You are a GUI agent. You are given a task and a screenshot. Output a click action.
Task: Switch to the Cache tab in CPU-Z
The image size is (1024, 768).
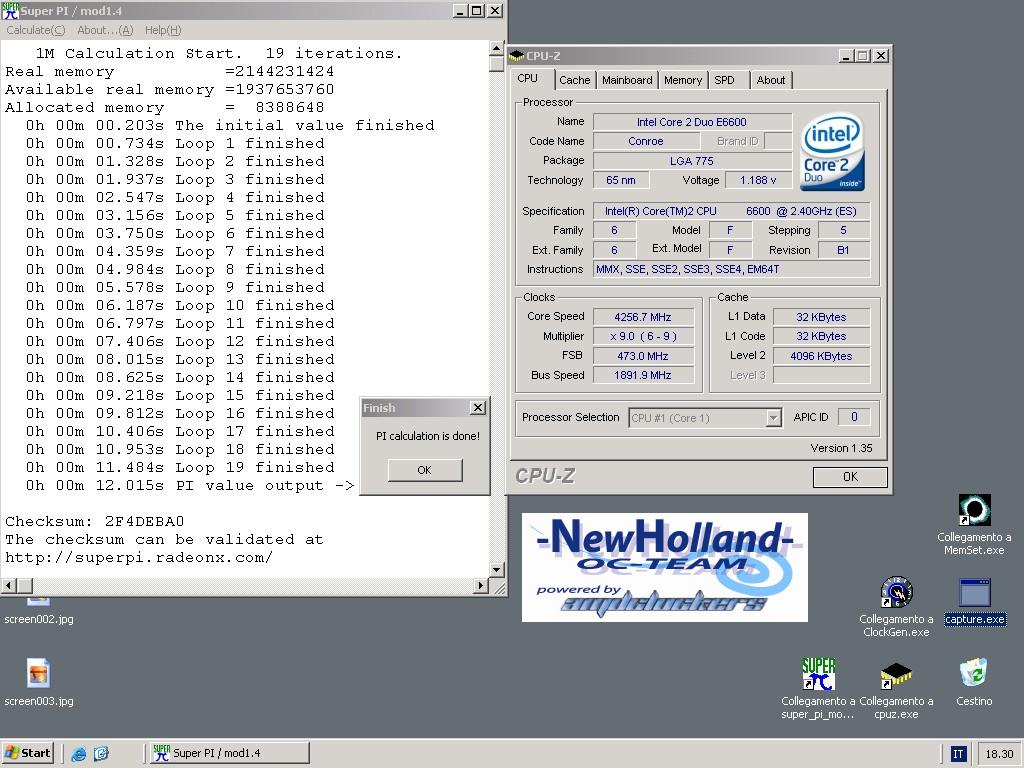(574, 80)
